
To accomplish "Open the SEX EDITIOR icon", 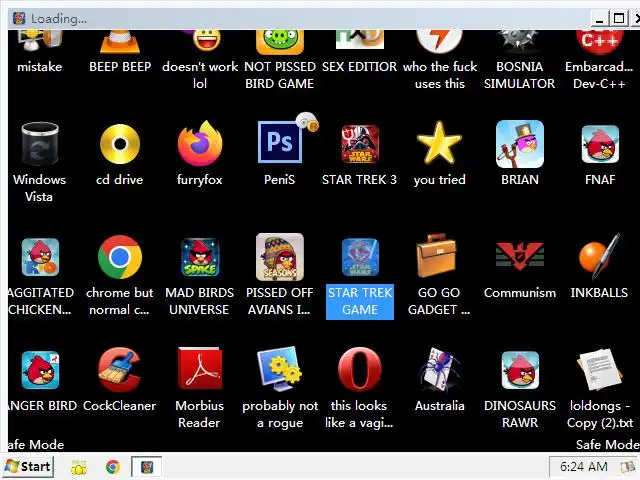I will 360,40.
